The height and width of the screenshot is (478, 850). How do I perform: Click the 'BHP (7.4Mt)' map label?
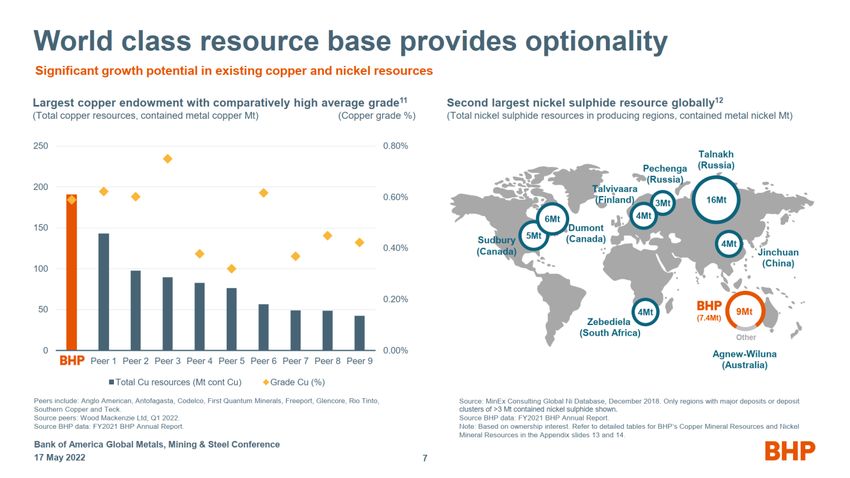click(x=709, y=311)
